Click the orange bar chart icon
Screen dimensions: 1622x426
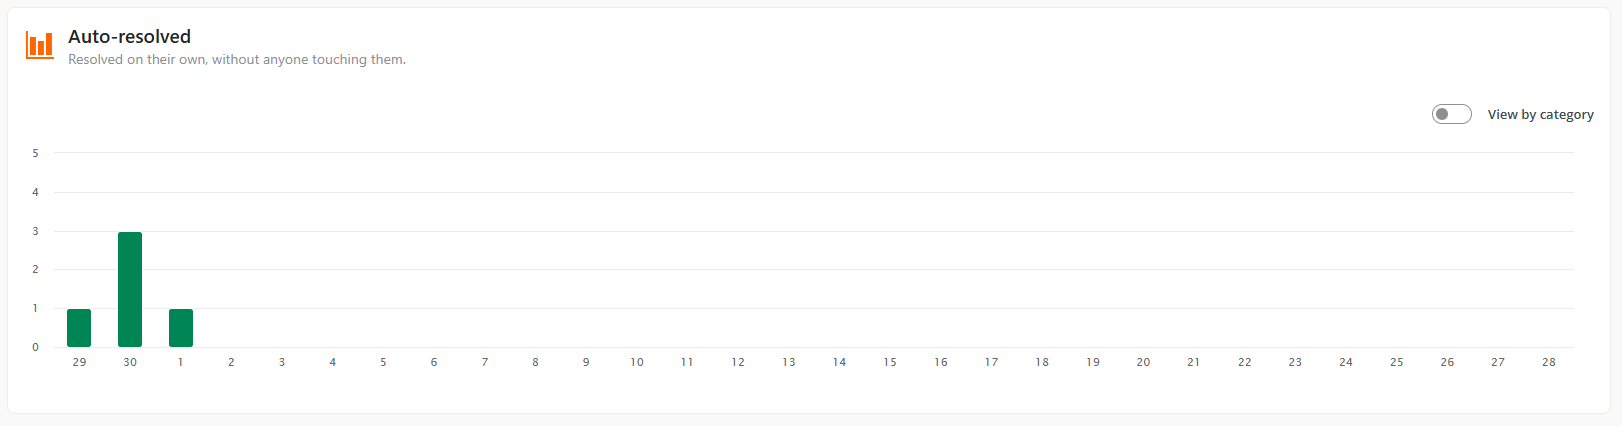pos(40,45)
